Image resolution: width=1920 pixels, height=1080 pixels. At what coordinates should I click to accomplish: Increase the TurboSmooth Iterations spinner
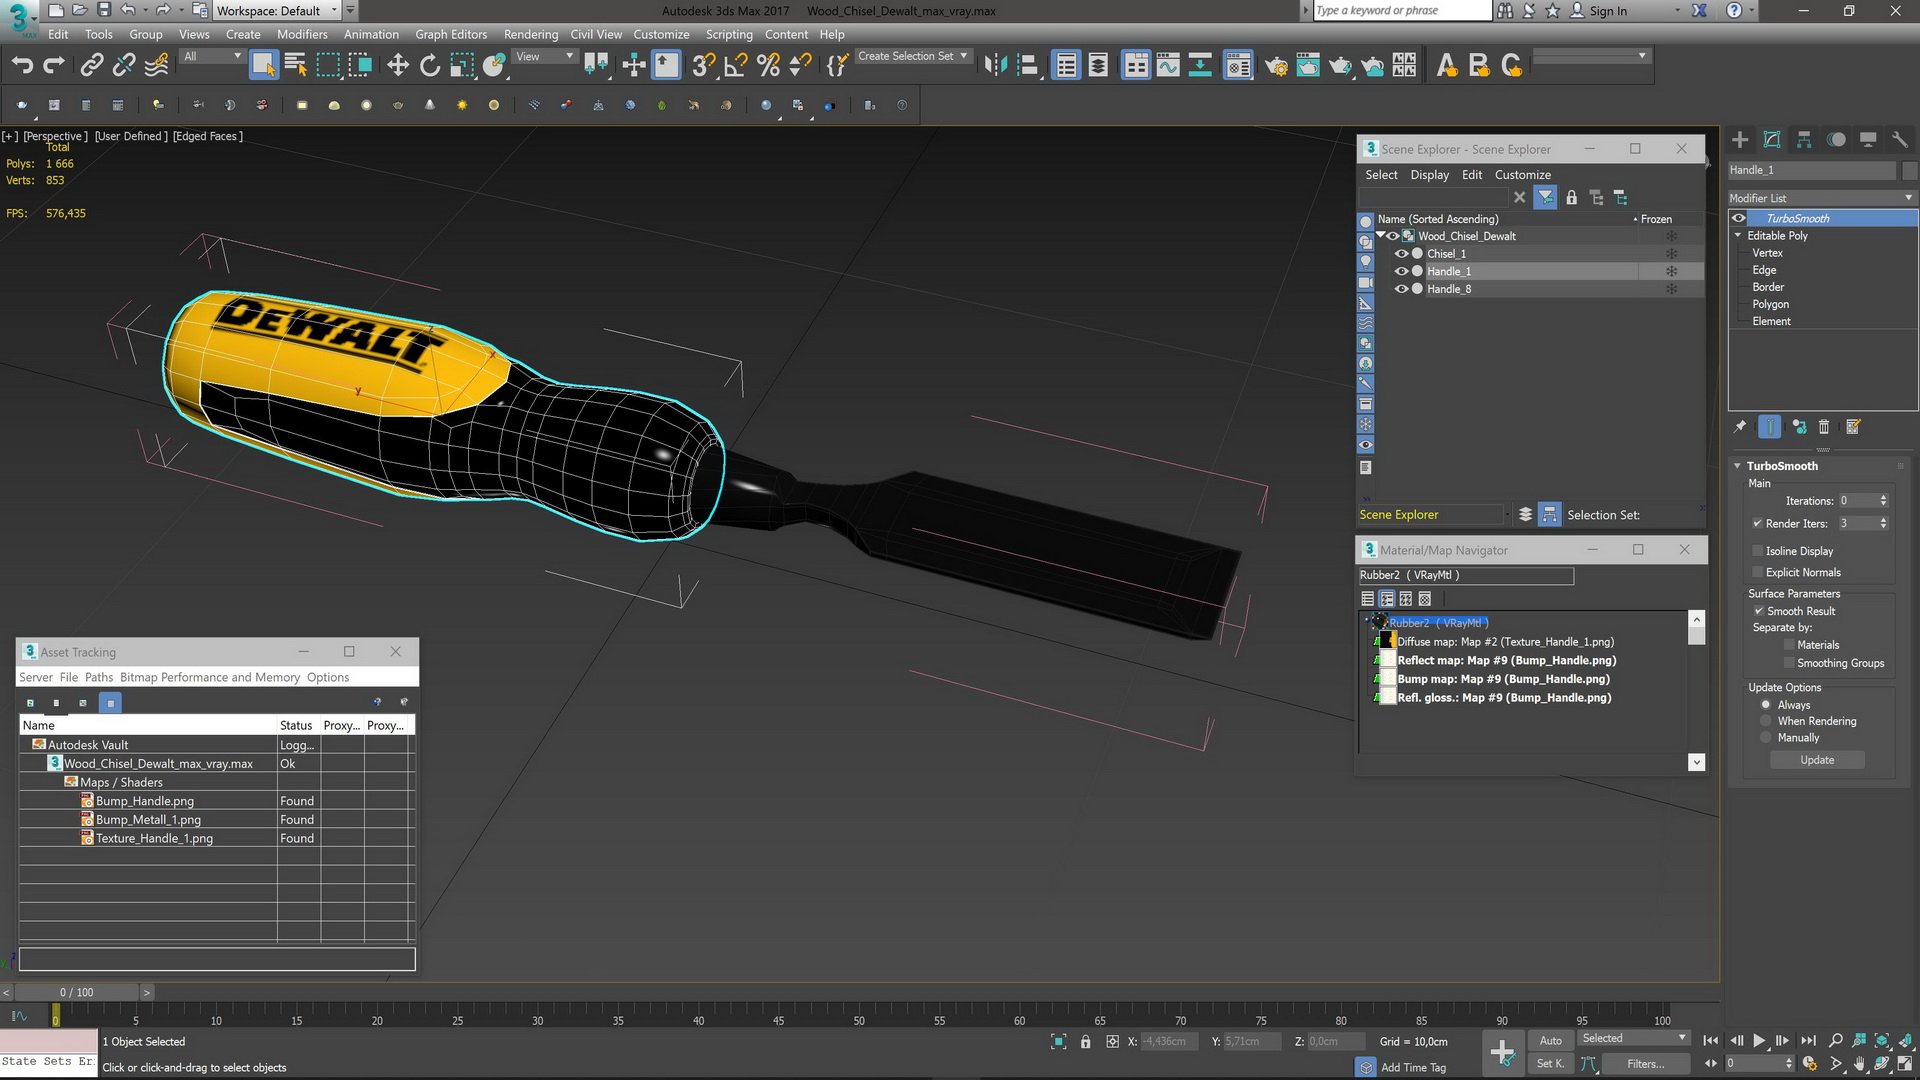click(1883, 498)
